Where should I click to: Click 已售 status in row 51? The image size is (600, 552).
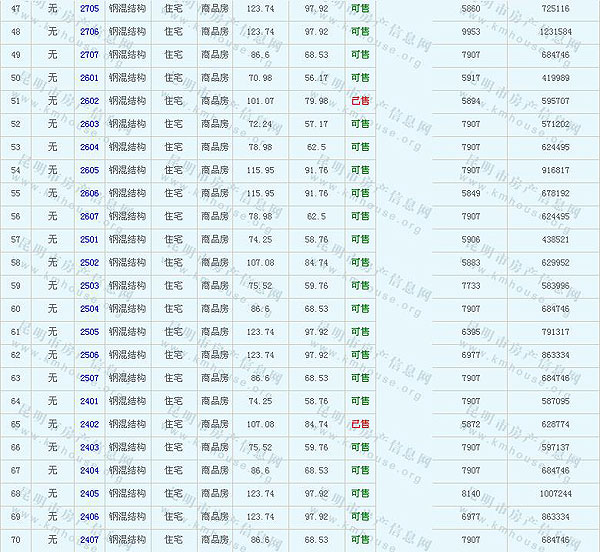360,100
